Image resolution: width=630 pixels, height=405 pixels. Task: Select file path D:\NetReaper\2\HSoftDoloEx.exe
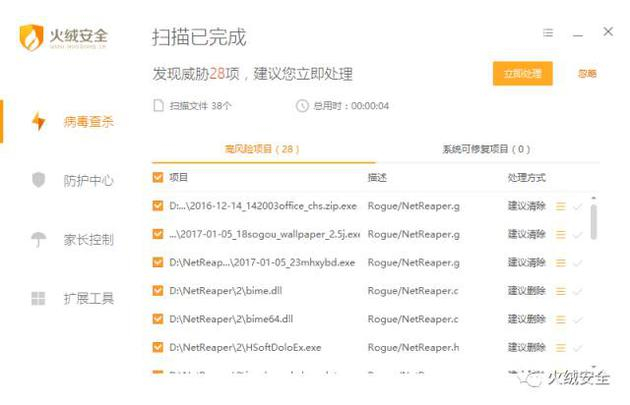point(245,348)
